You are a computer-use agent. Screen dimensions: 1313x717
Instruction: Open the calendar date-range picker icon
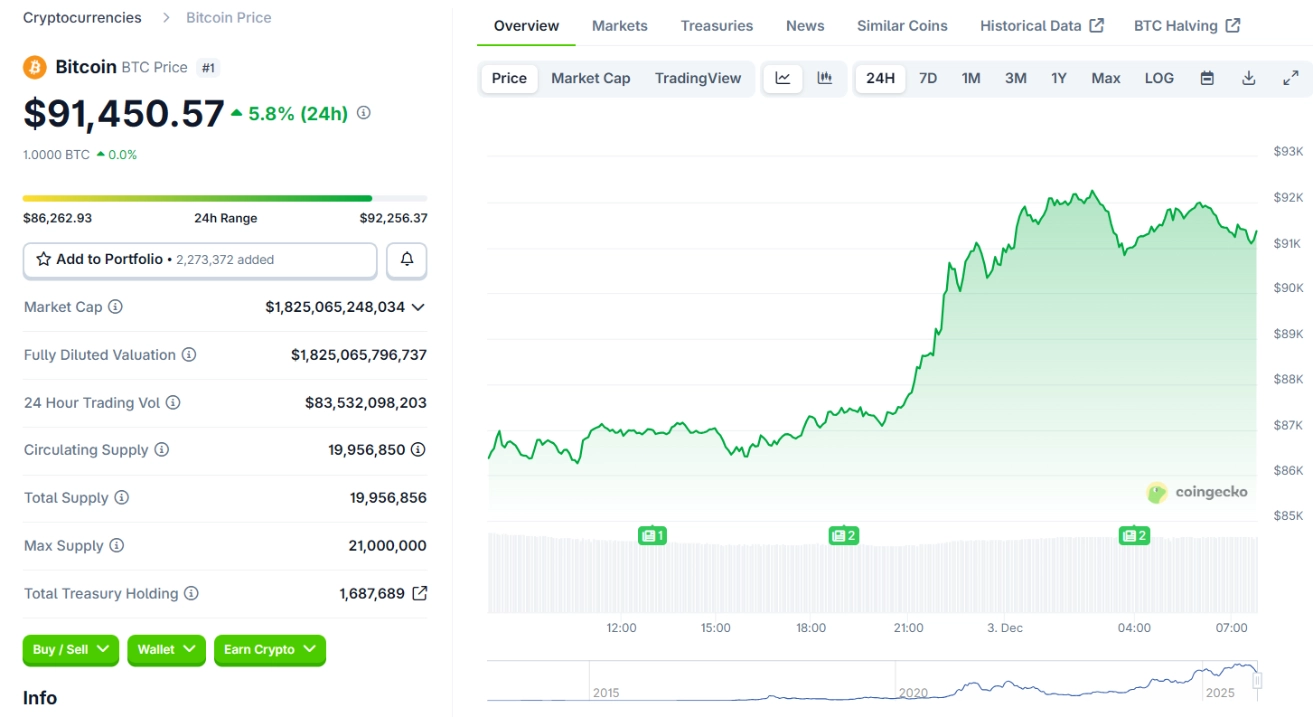point(1206,78)
